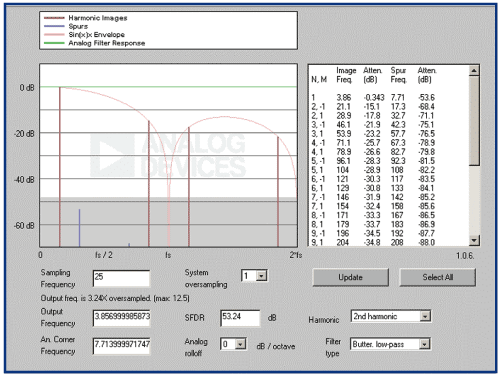Click the tall blue spur line on plot
Viewport: 500px width, 377px height.
point(79,228)
